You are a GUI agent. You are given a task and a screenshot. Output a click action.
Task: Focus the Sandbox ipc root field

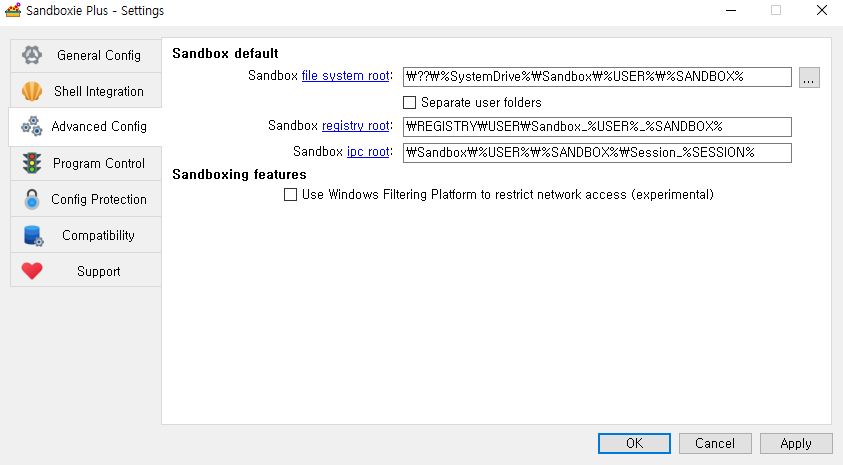(597, 153)
